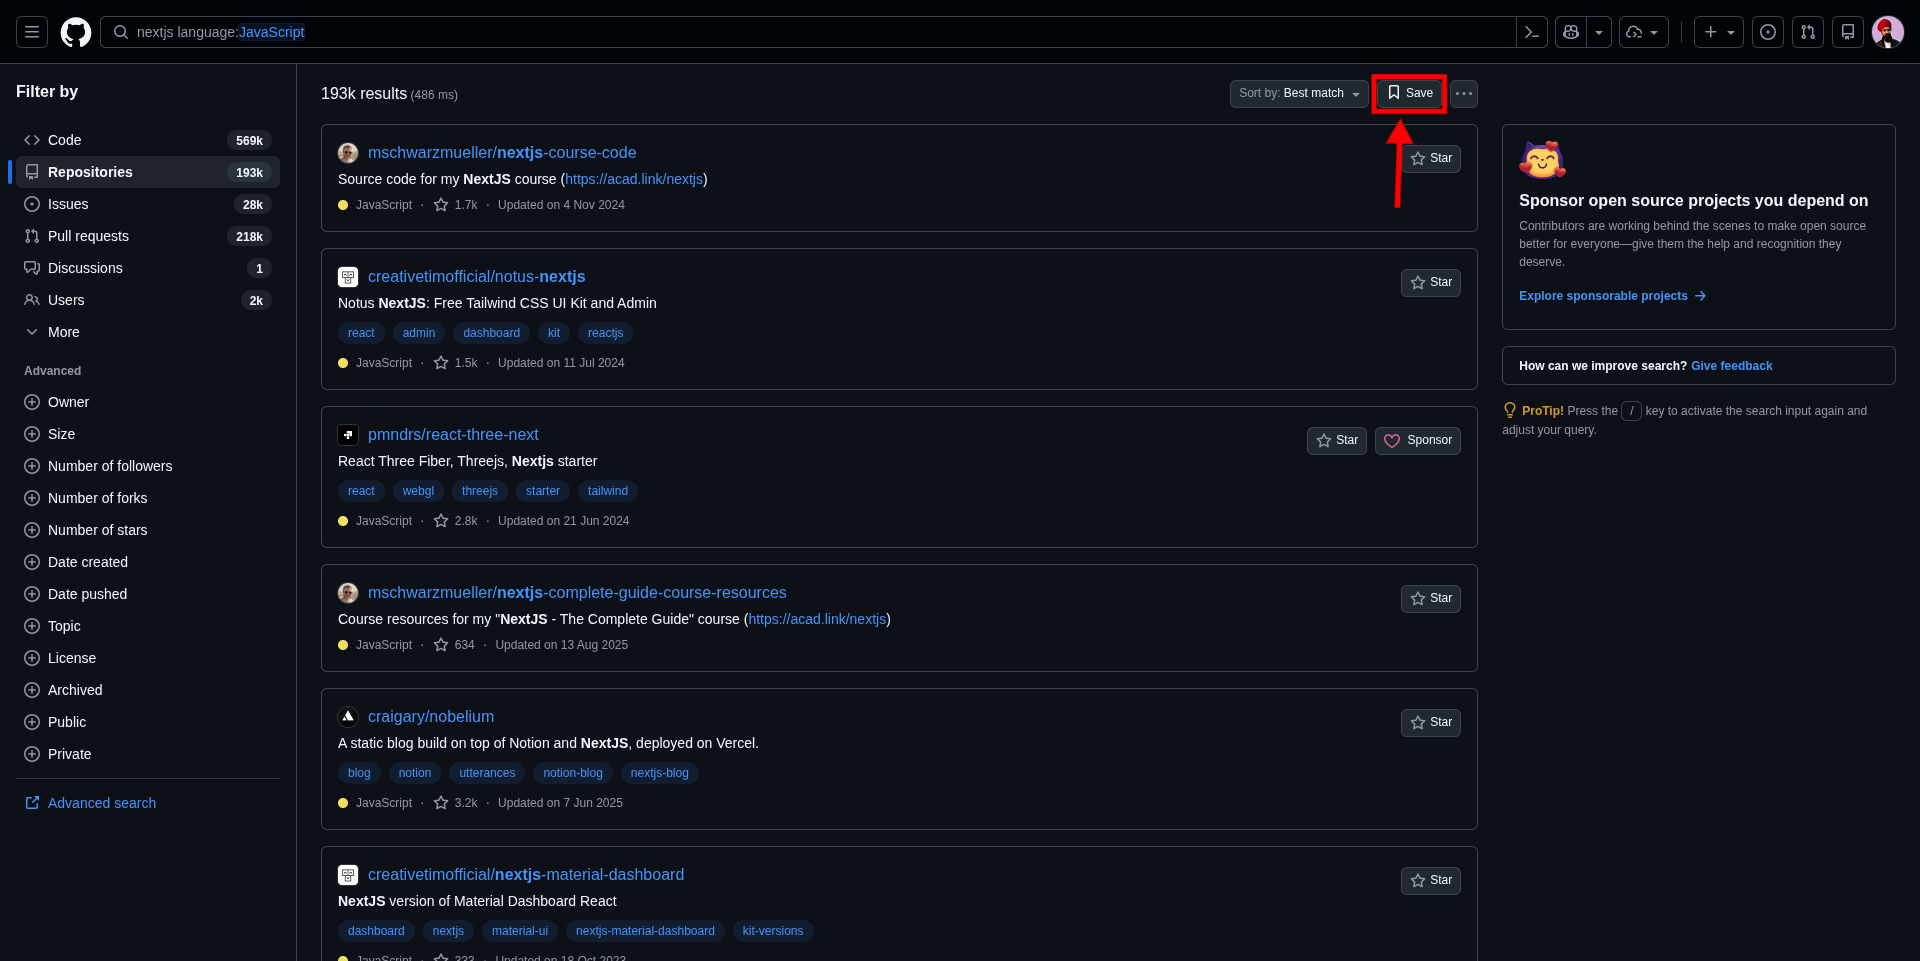
Task: Open pmndrs/react-three-next repository
Action: pyautogui.click(x=453, y=435)
